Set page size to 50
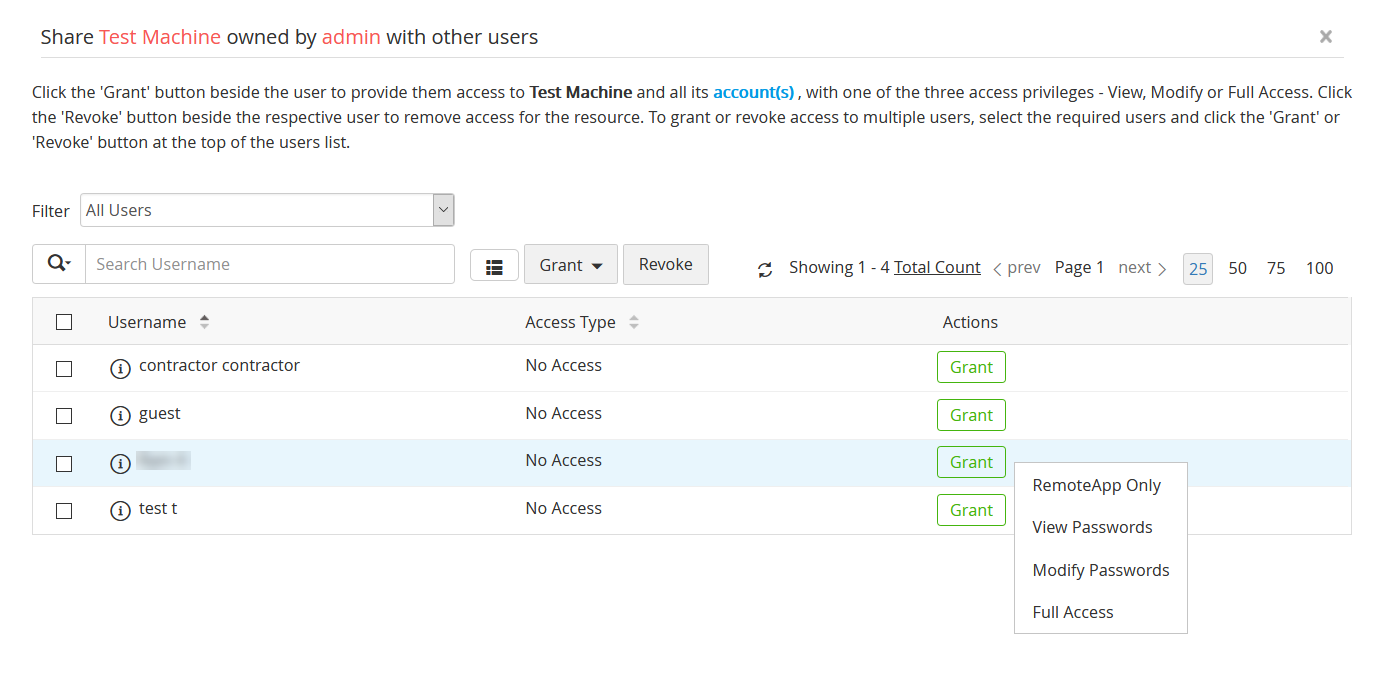The height and width of the screenshot is (680, 1384). tap(1237, 268)
